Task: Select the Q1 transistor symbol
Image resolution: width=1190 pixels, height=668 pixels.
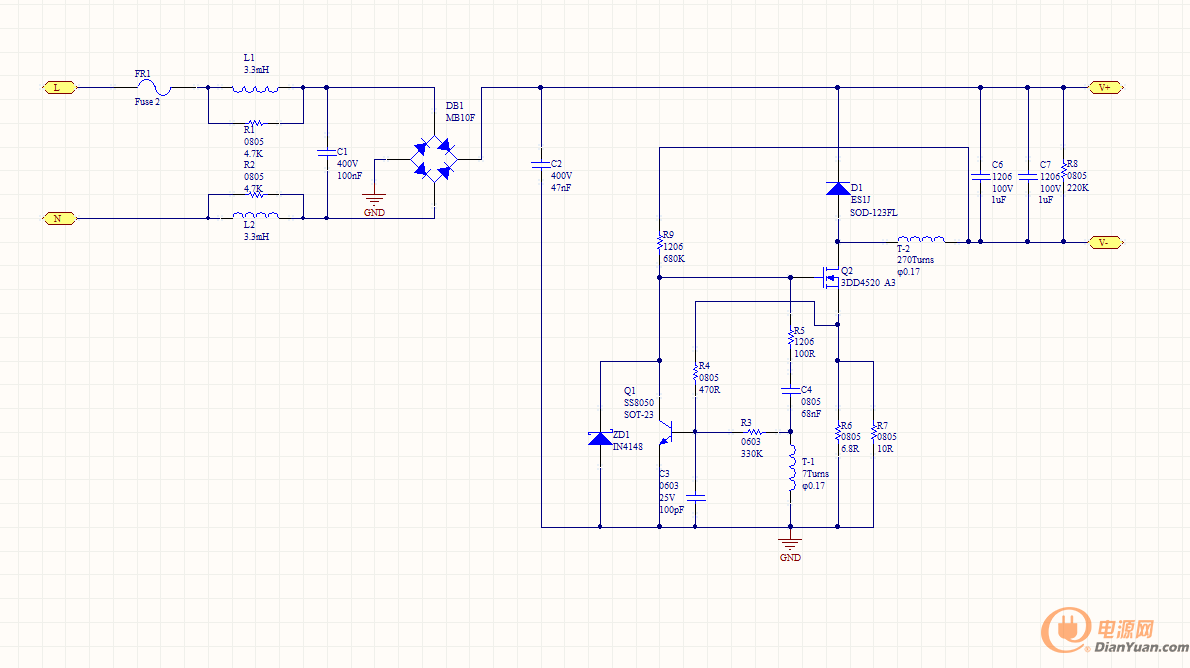Action: (x=666, y=432)
